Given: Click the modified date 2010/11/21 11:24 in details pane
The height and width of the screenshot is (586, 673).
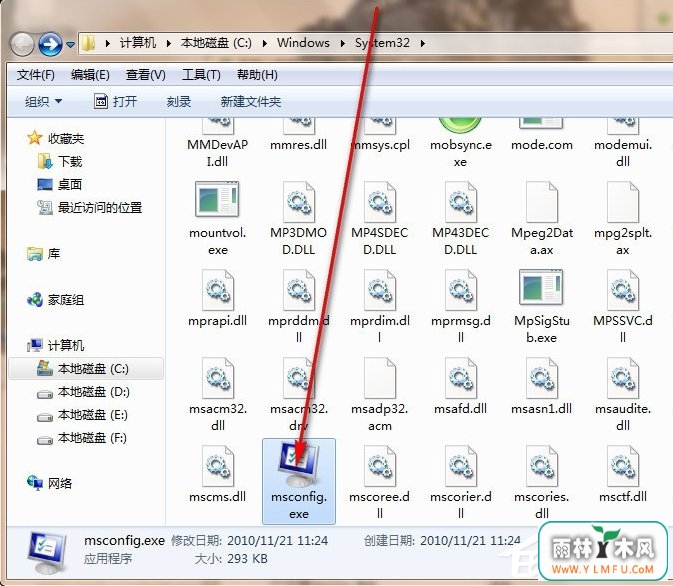Looking at the screenshot, I should point(277,540).
